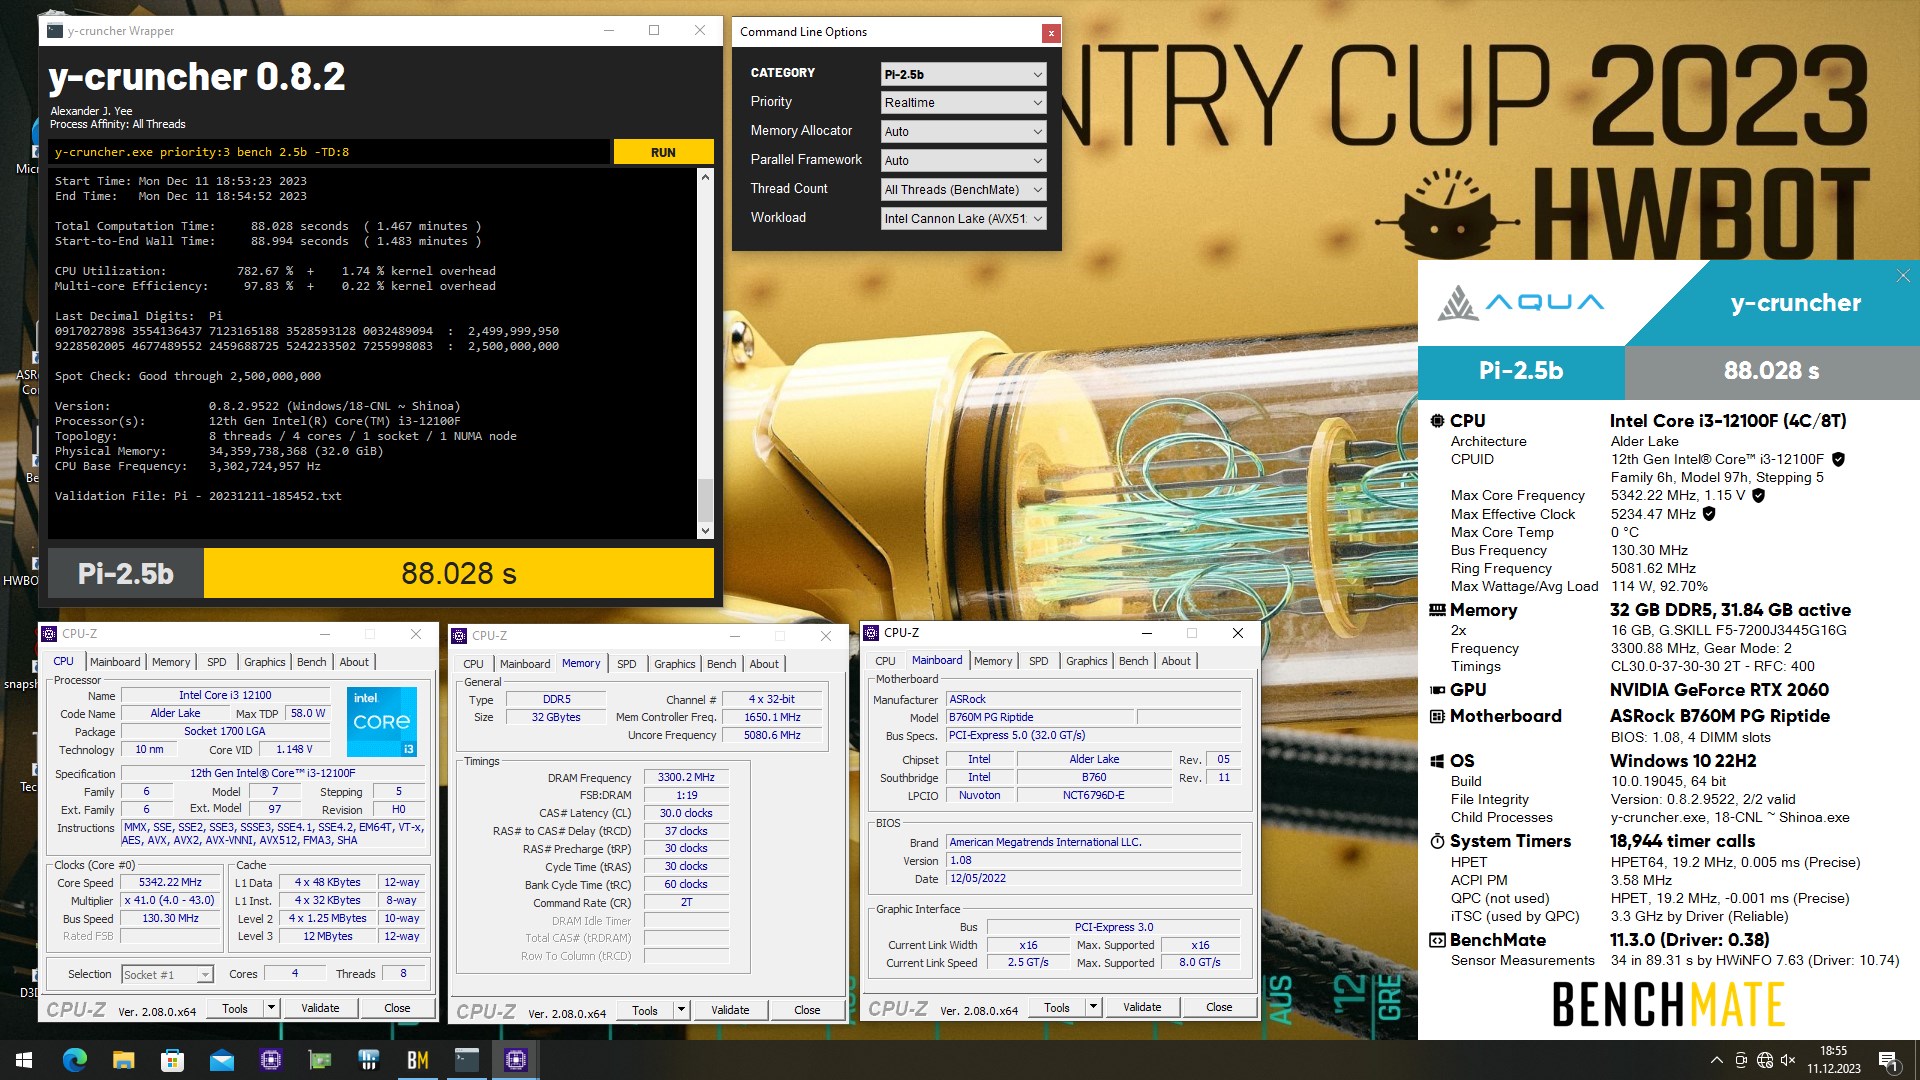The image size is (1920, 1080).
Task: Click the AQUA logo in the BenchMate result panel
Action: pos(1521,303)
